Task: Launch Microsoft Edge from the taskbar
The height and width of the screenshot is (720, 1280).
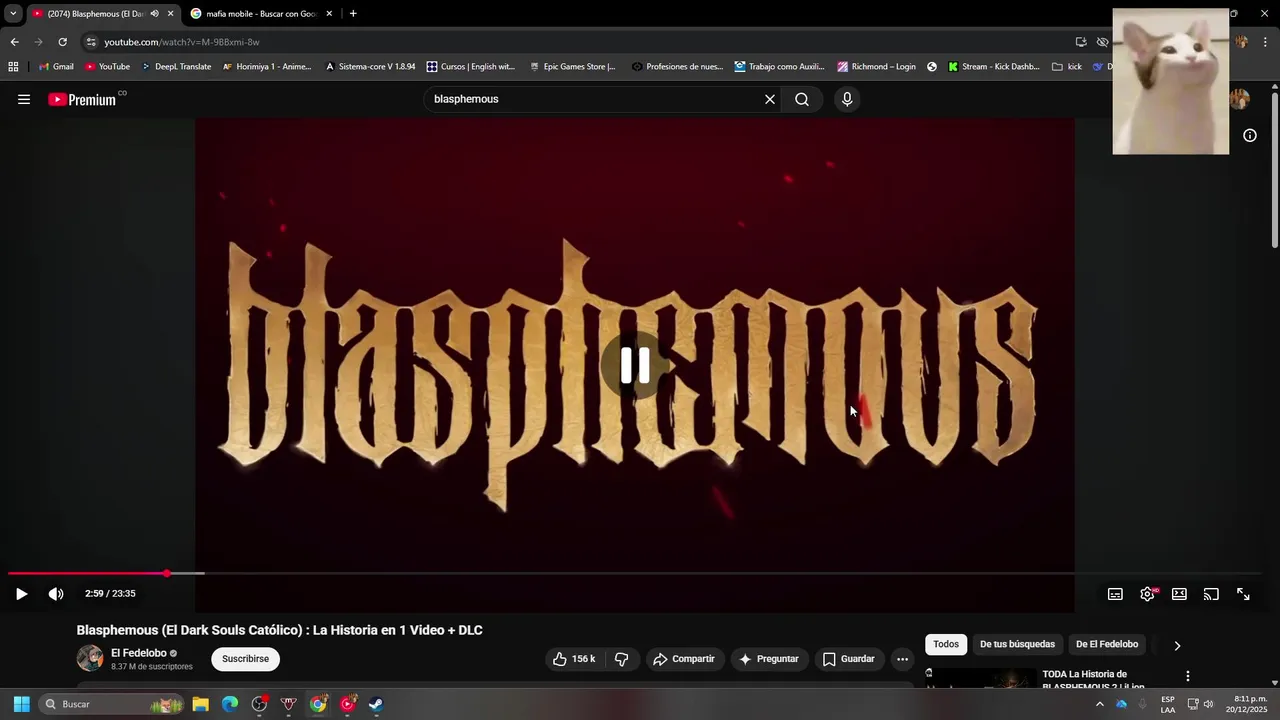Action: click(x=230, y=704)
